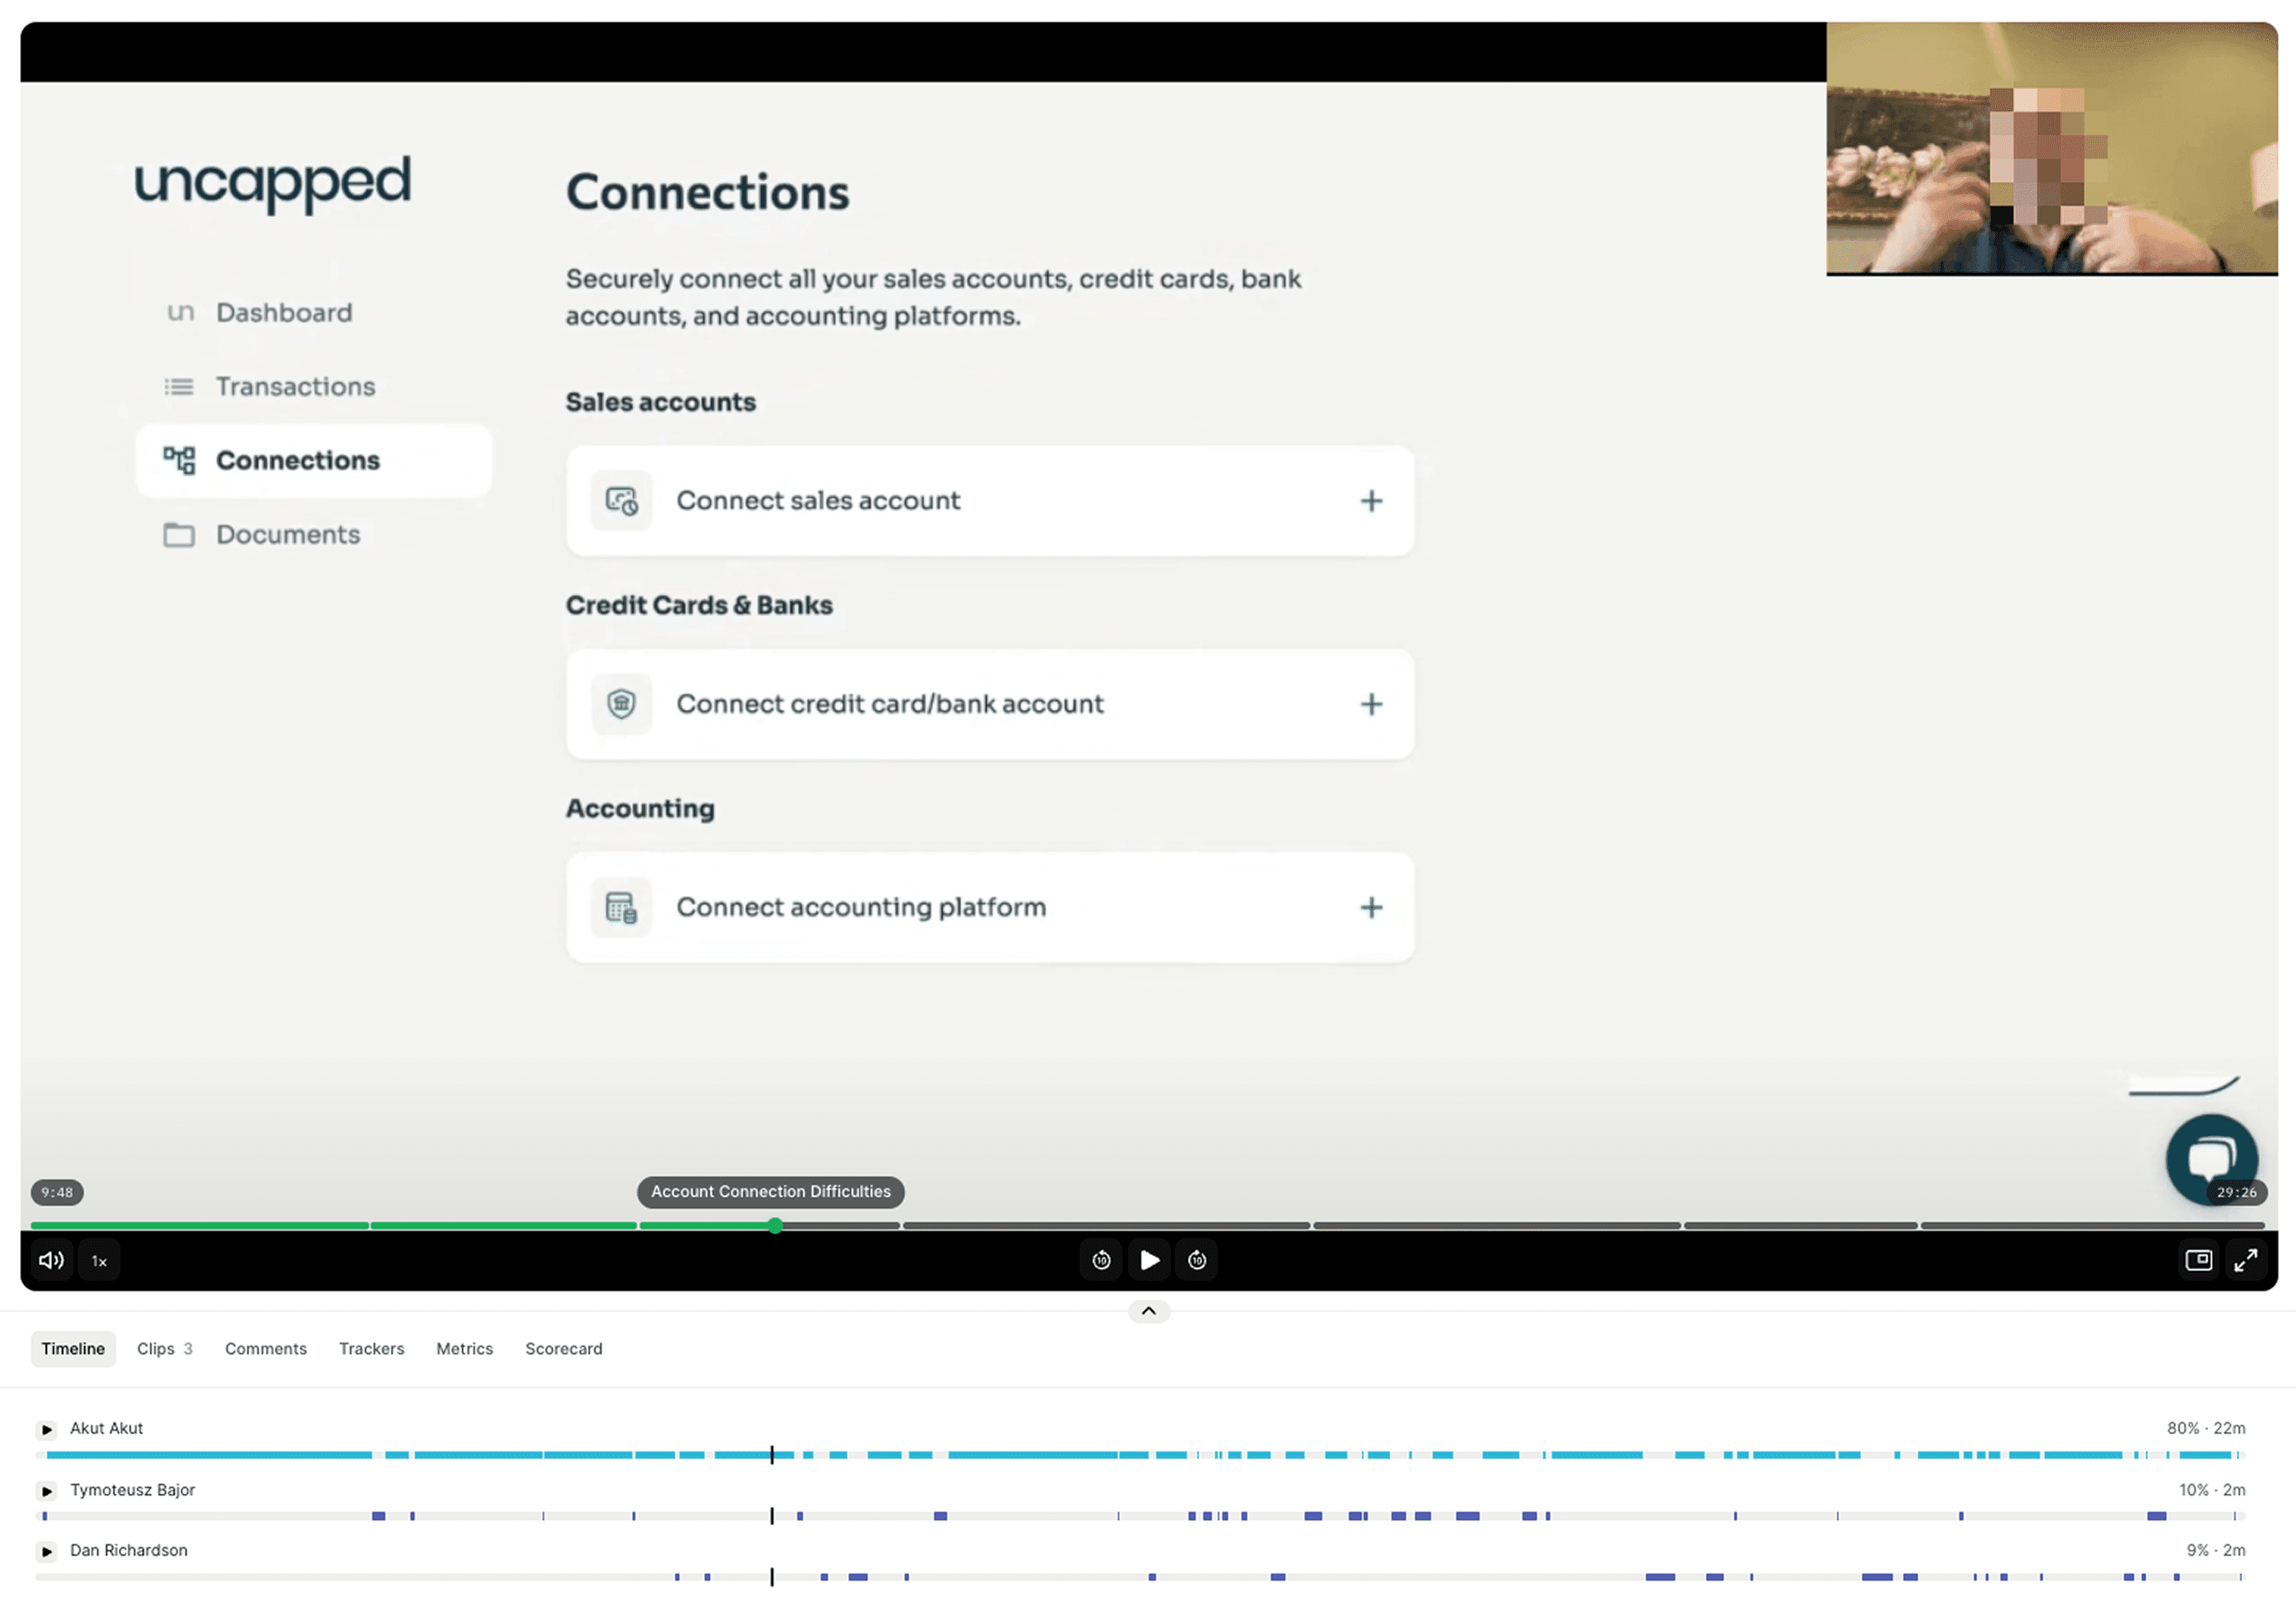This screenshot has height=1597, width=2296.
Task: Skip forward 10 seconds icon
Action: (1197, 1260)
